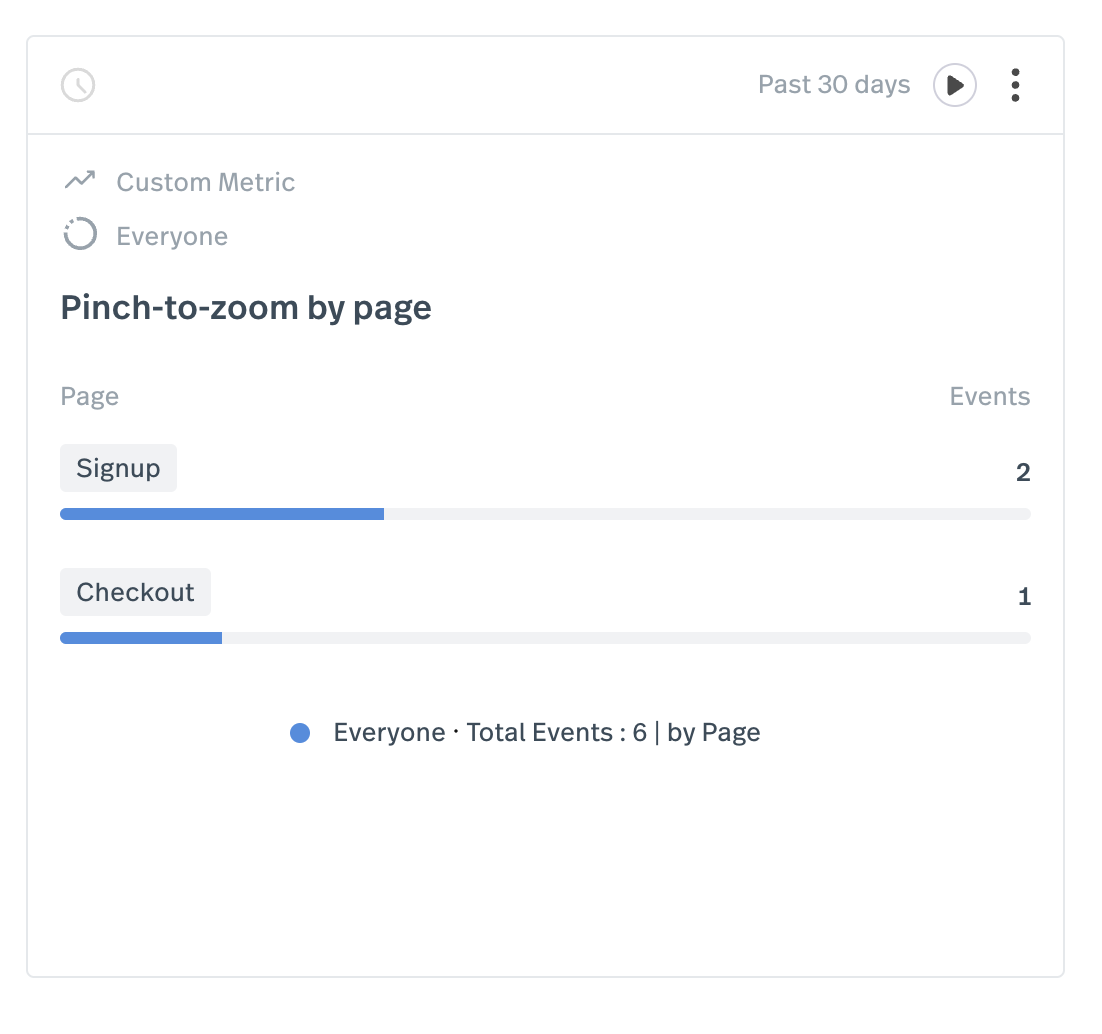This screenshot has height=1034, width=1102.
Task: Click the Checkout event count 1
Action: click(x=1023, y=597)
